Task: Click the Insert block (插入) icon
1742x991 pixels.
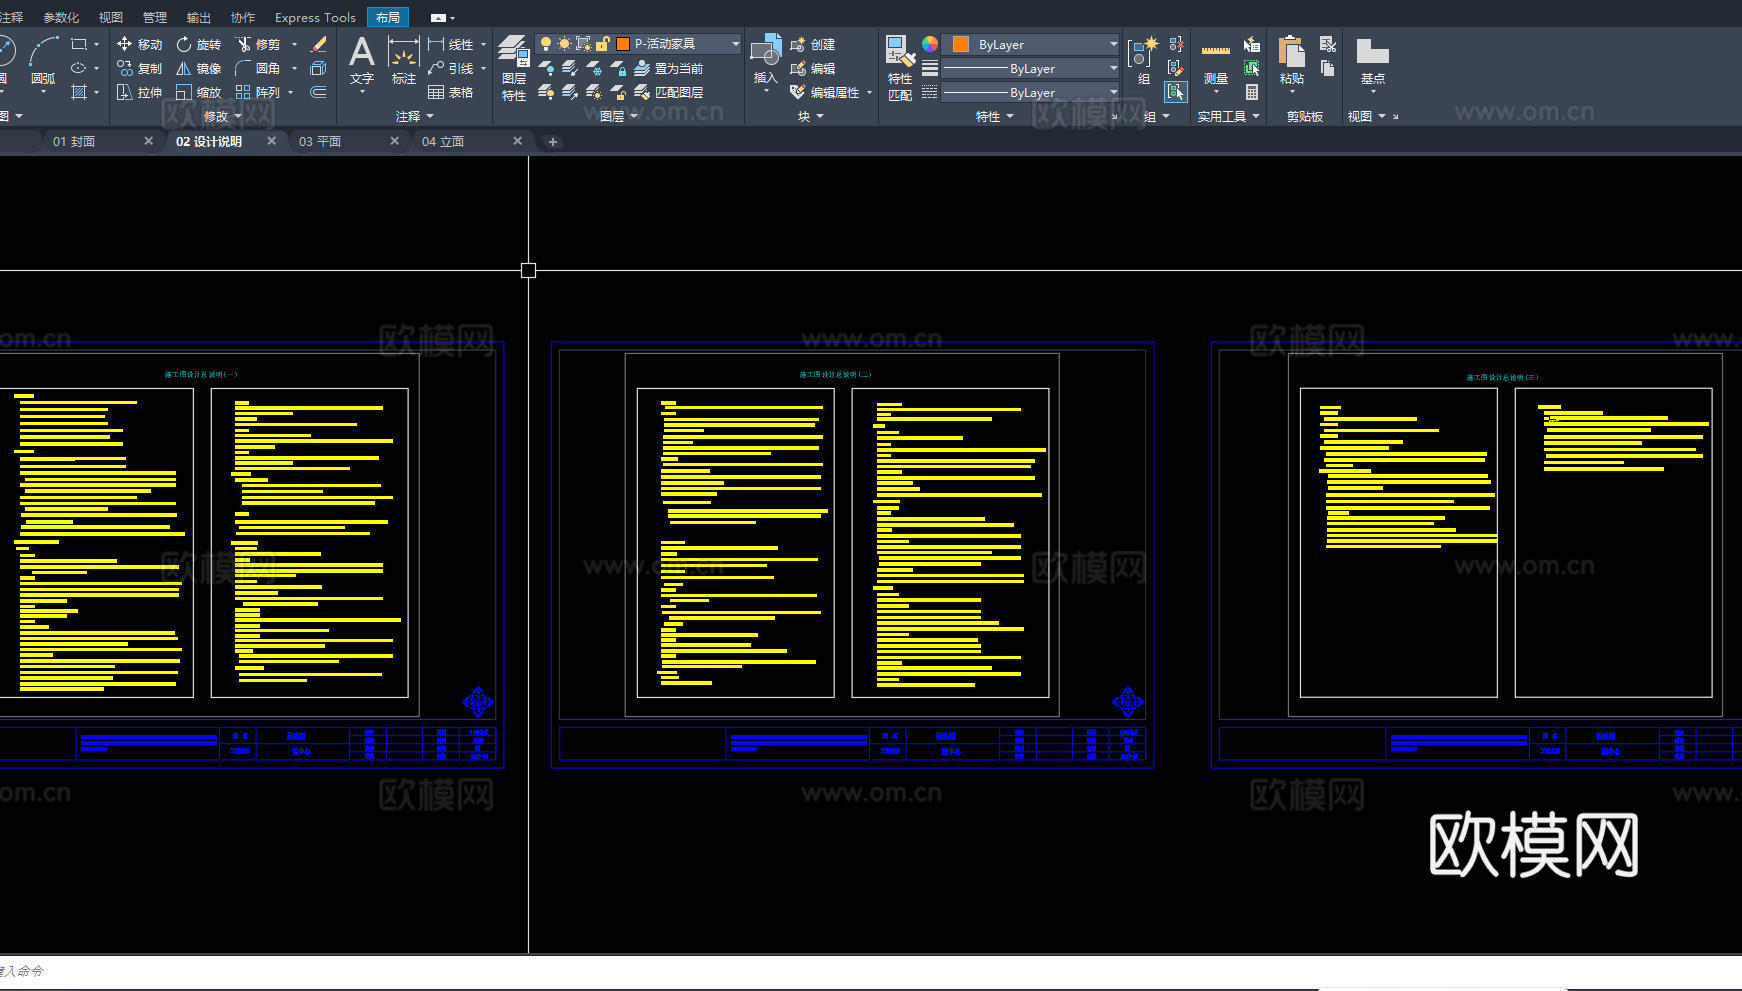Action: tap(766, 60)
